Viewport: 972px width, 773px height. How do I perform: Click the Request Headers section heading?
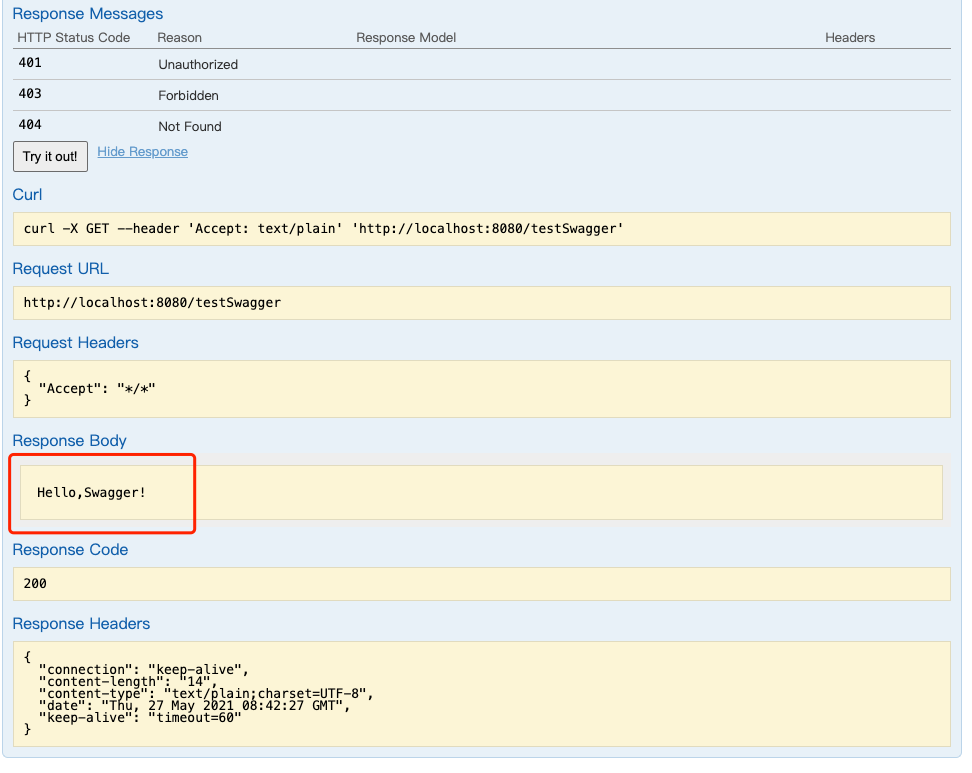coord(75,343)
